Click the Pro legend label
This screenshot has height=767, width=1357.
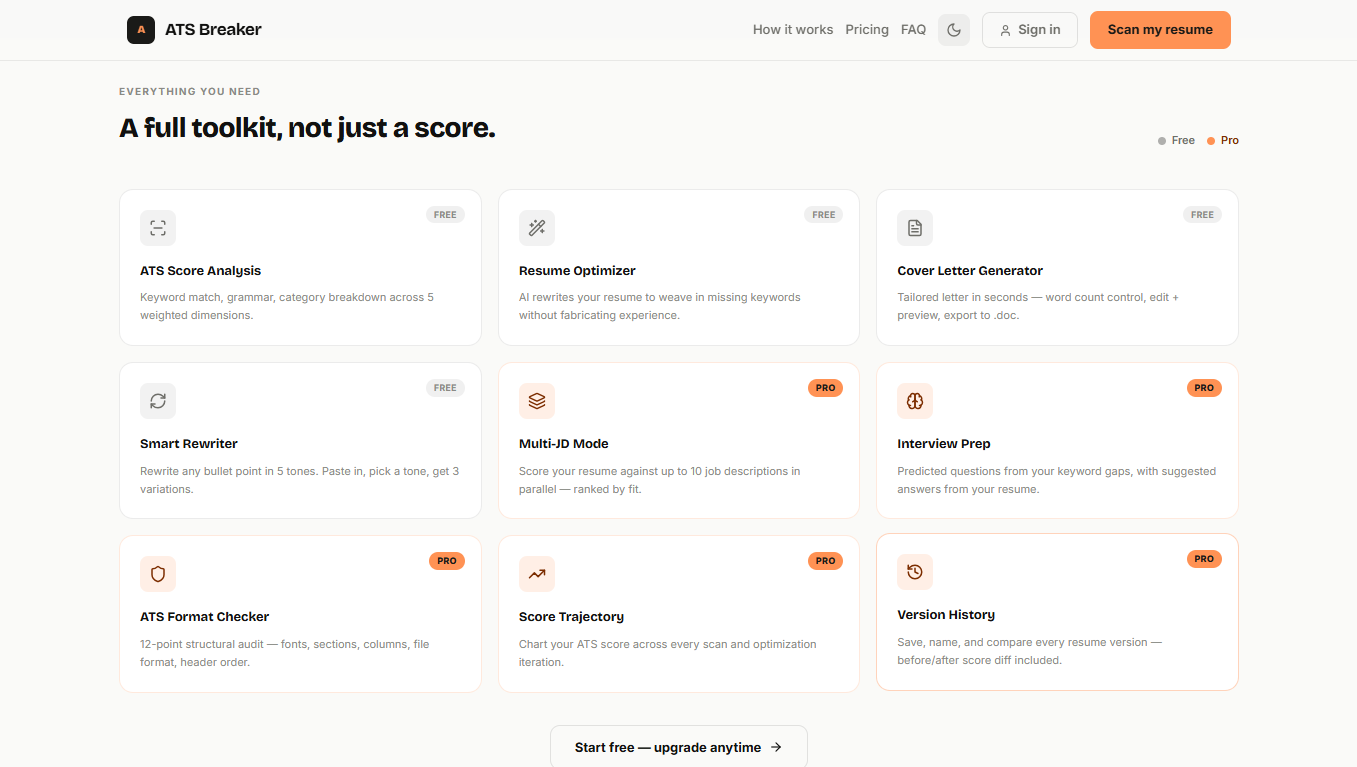(x=1230, y=141)
